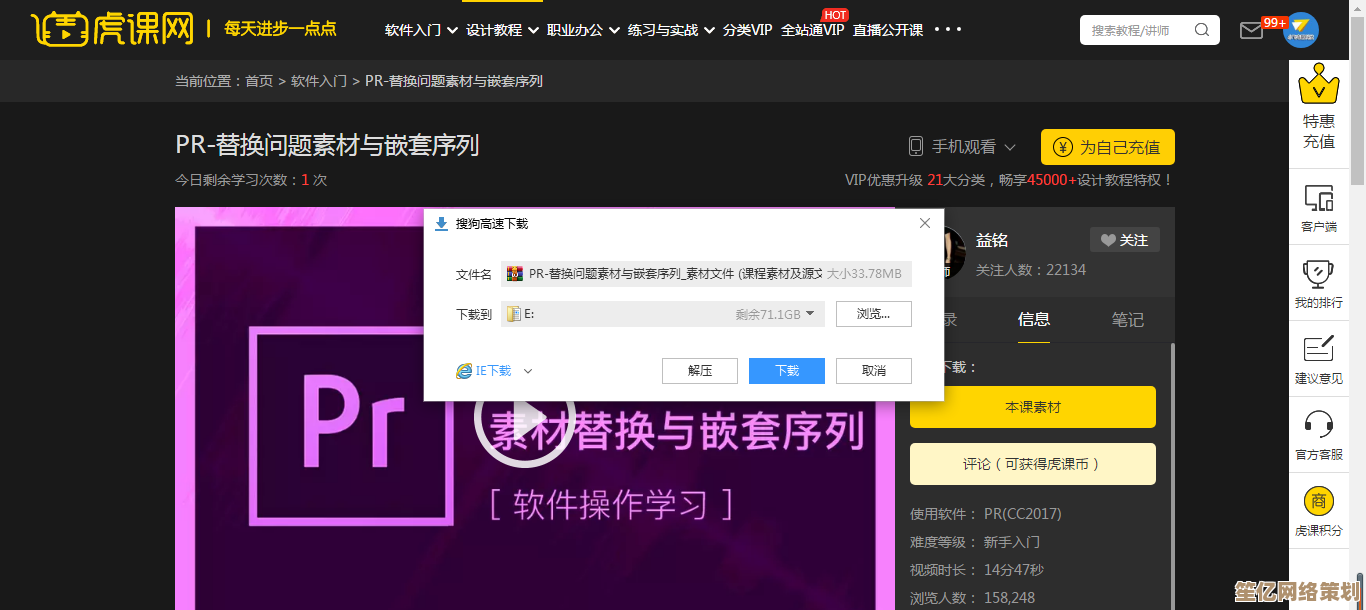Expand the IE下载 options arrow
The width and height of the screenshot is (1366, 610).
tap(528, 371)
